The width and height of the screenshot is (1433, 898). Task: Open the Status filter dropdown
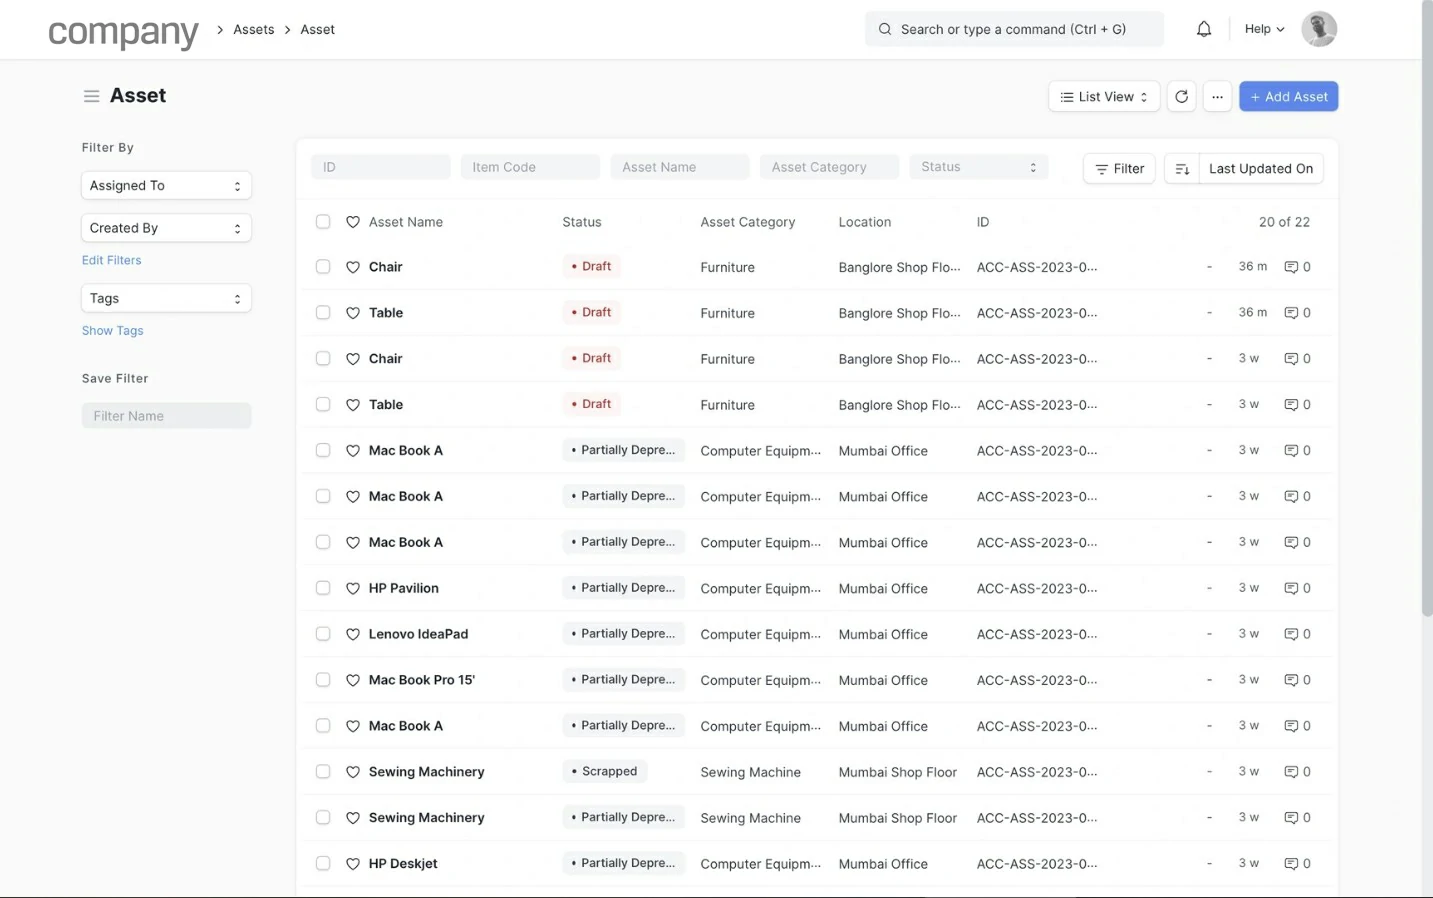978,167
